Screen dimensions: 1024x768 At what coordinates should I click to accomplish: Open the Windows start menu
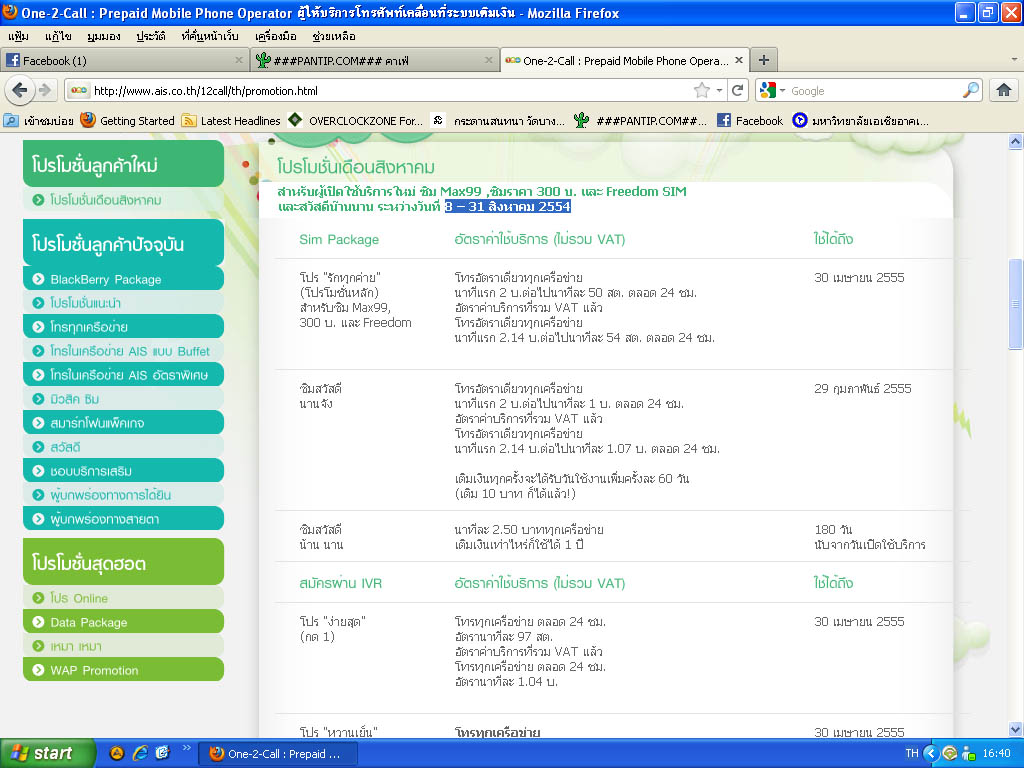tap(47, 753)
